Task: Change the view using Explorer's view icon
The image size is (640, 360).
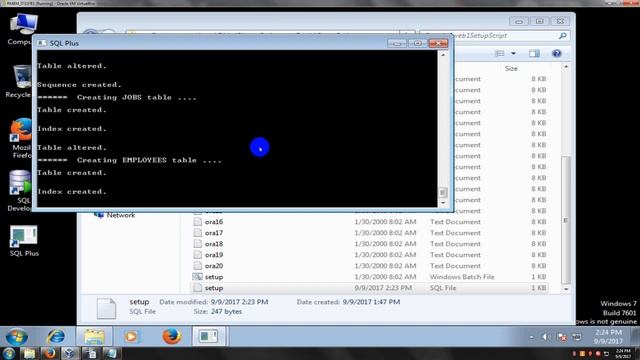Action: tap(500, 53)
